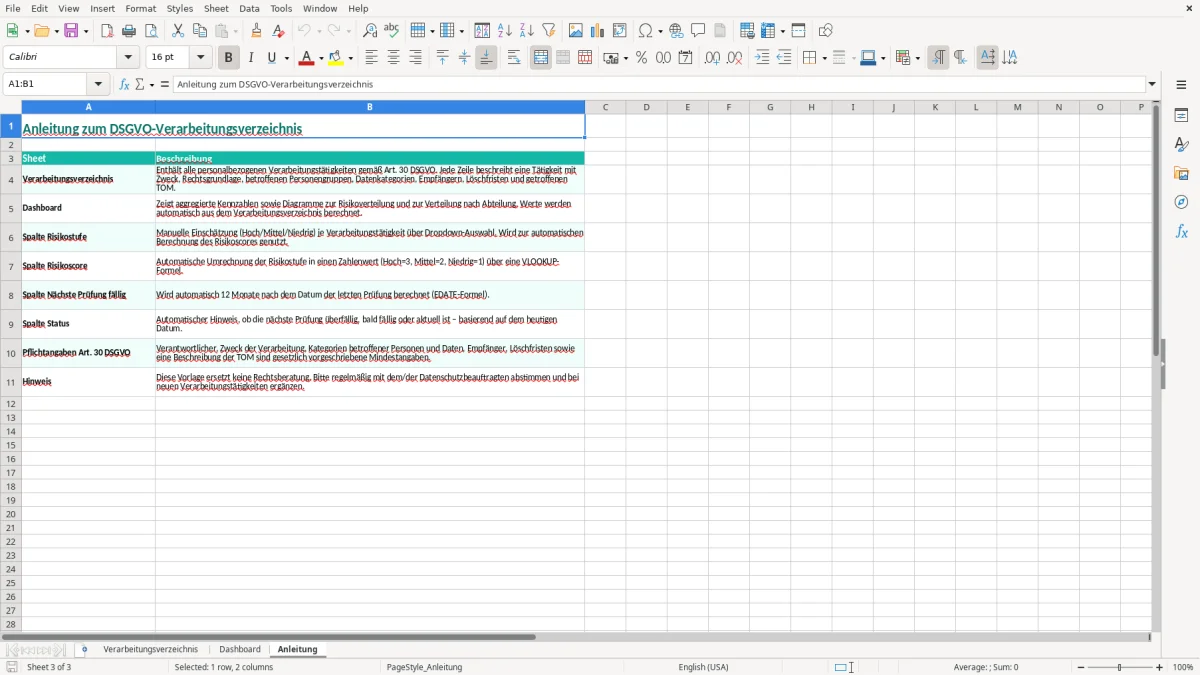The image size is (1200, 675).
Task: Insert a pivot table
Action: point(620,31)
